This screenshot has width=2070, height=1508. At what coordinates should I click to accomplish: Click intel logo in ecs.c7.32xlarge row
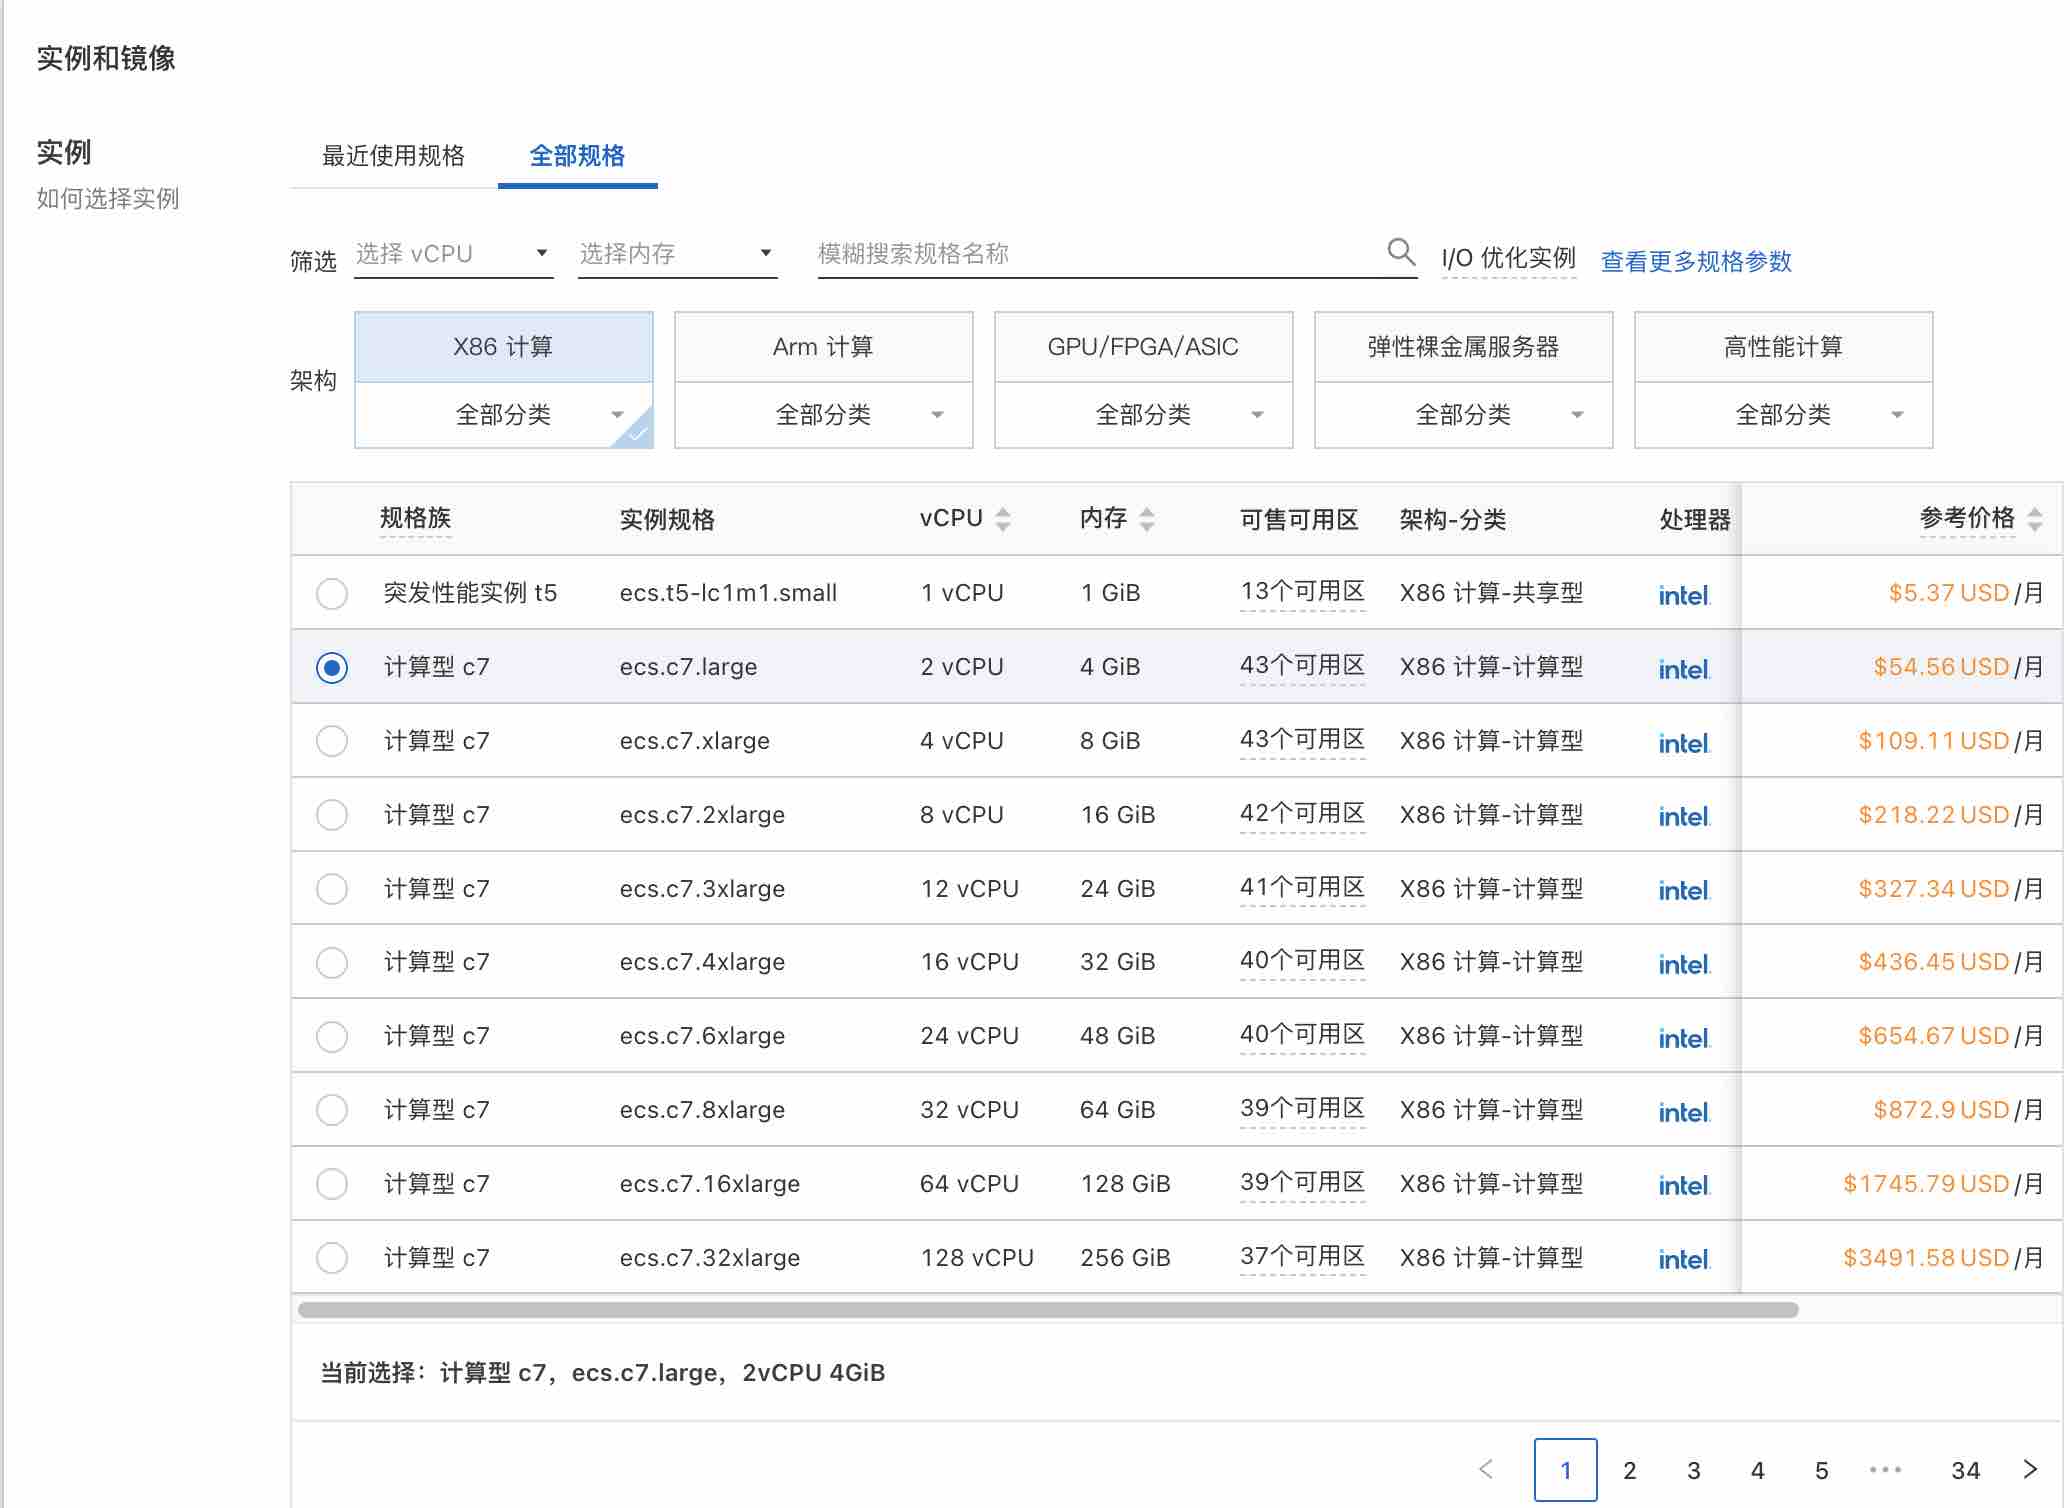tap(1684, 1259)
